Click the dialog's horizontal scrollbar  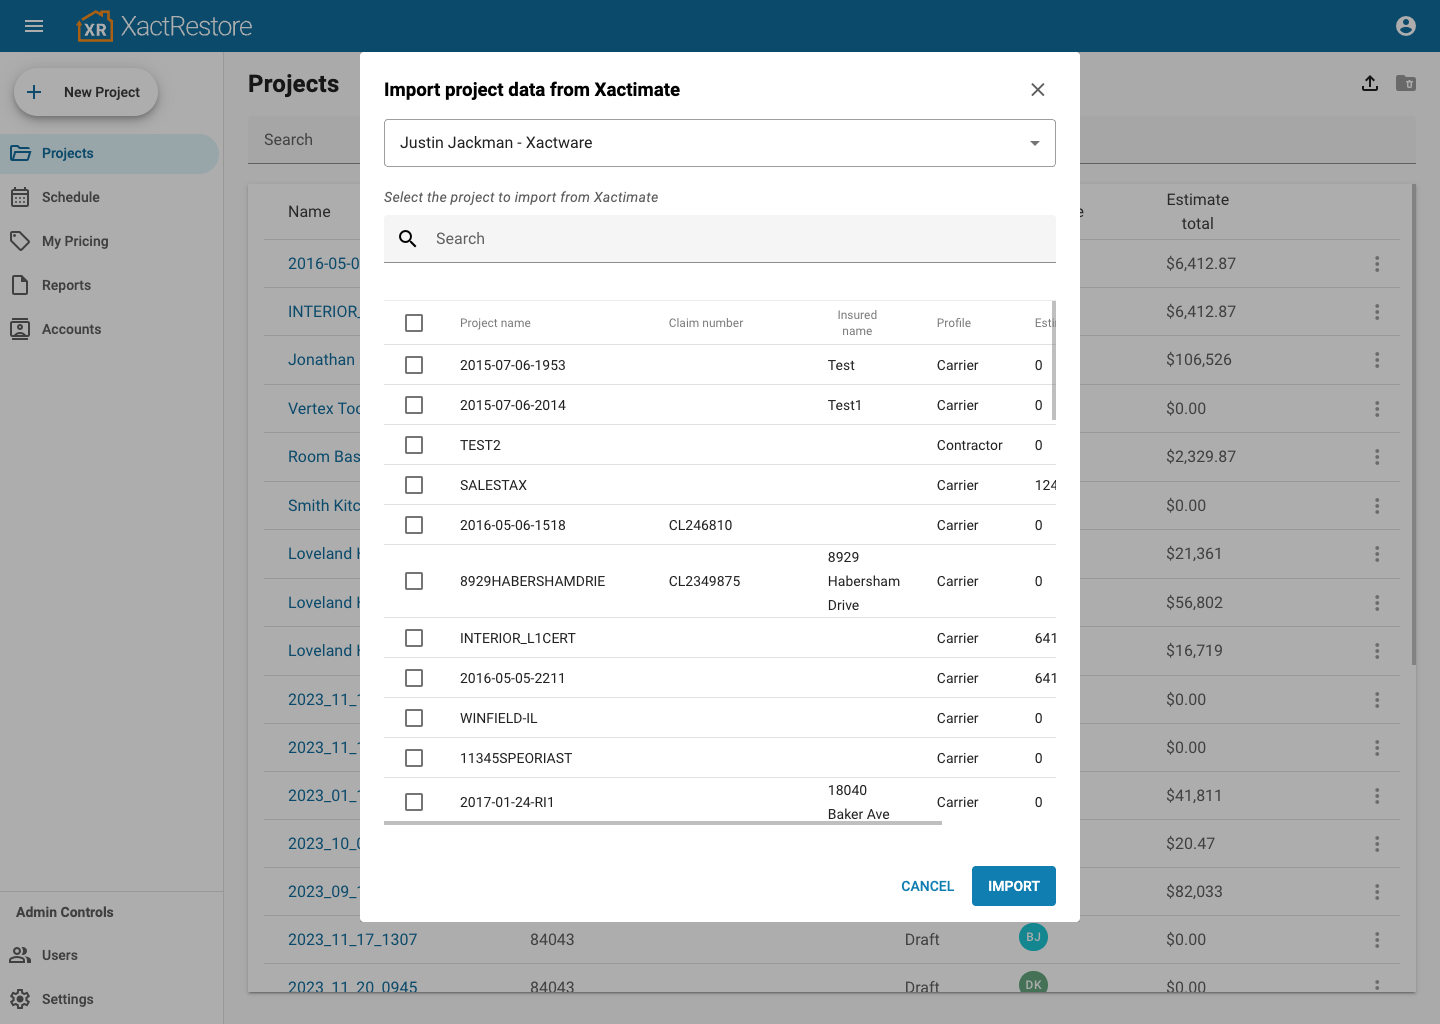[663, 823]
